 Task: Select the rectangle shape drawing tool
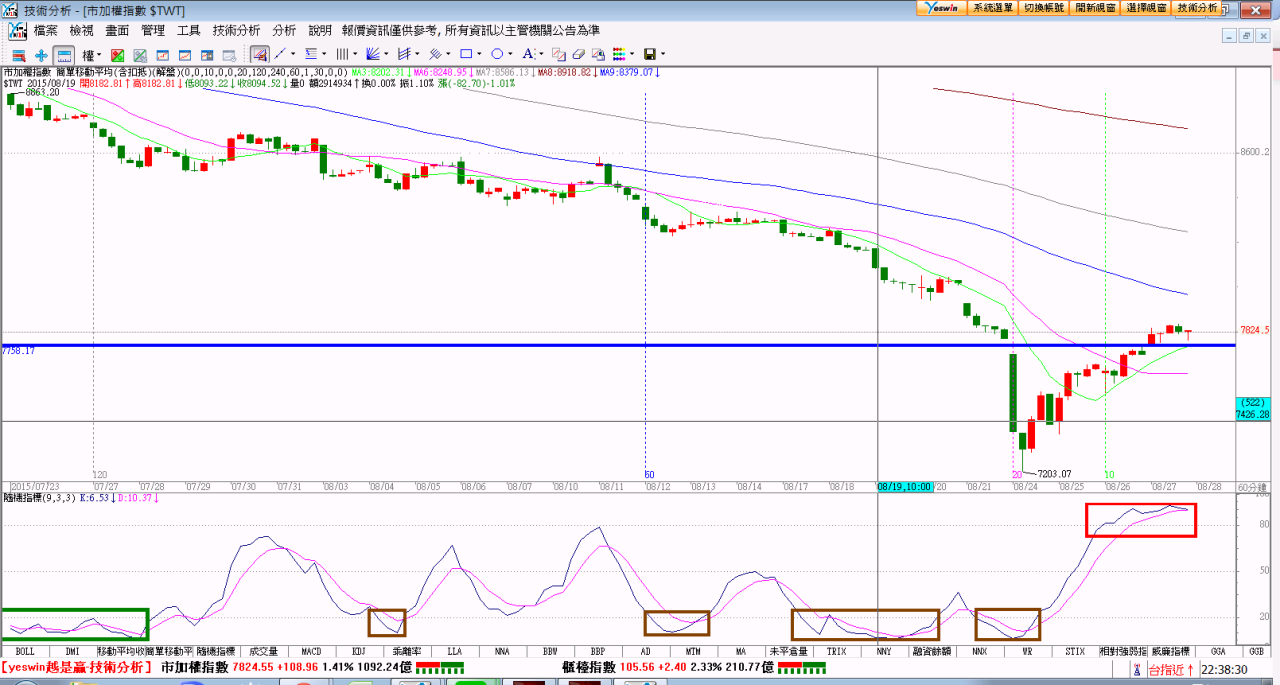point(465,54)
